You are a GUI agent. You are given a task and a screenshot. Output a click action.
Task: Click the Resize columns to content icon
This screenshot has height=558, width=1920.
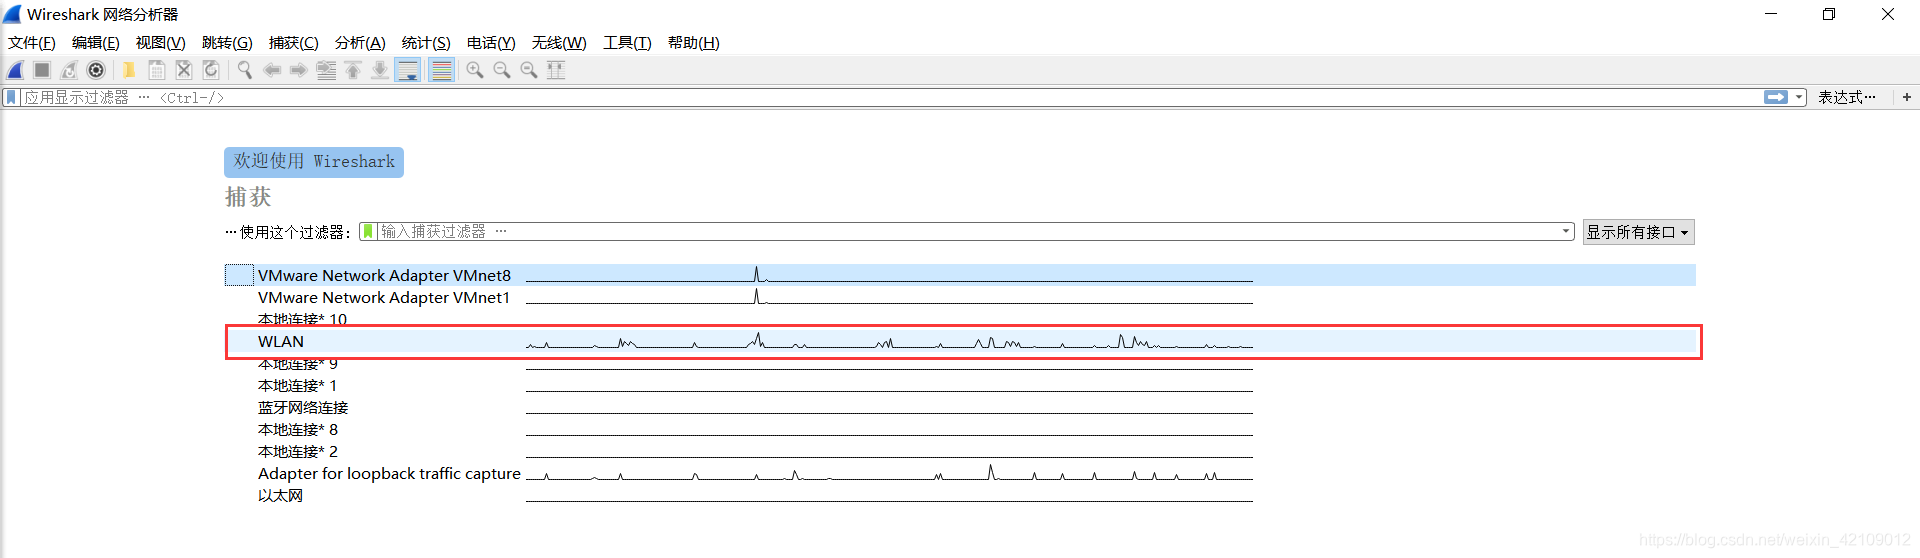[556, 70]
